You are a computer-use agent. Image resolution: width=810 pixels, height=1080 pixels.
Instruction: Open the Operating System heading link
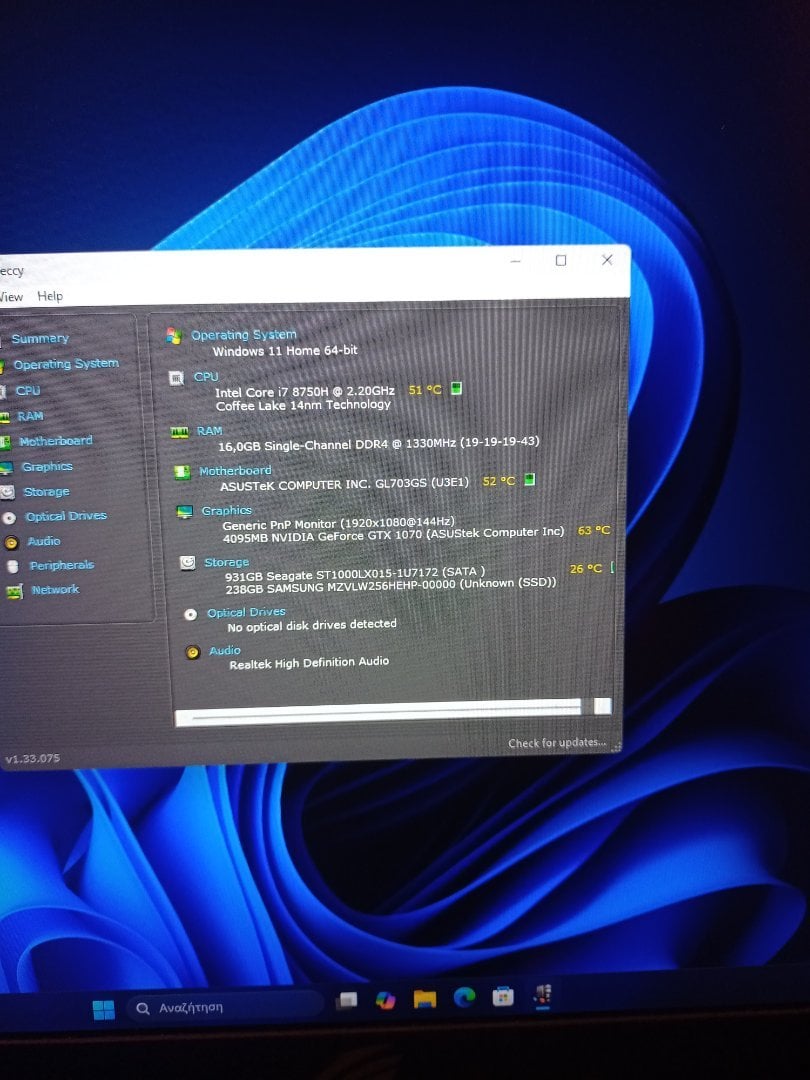(x=244, y=335)
